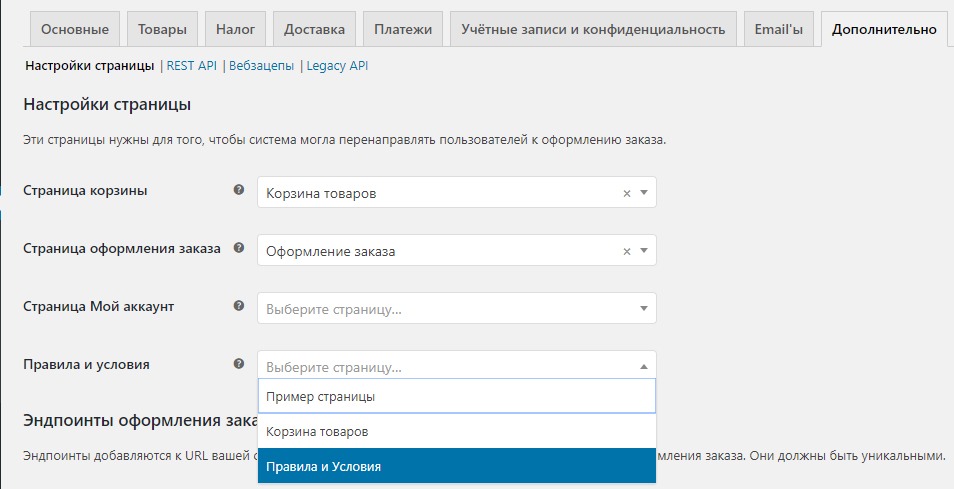The image size is (954, 489).
Task: Open help tooltip for Страница оформления заказа
Action: [x=238, y=248]
